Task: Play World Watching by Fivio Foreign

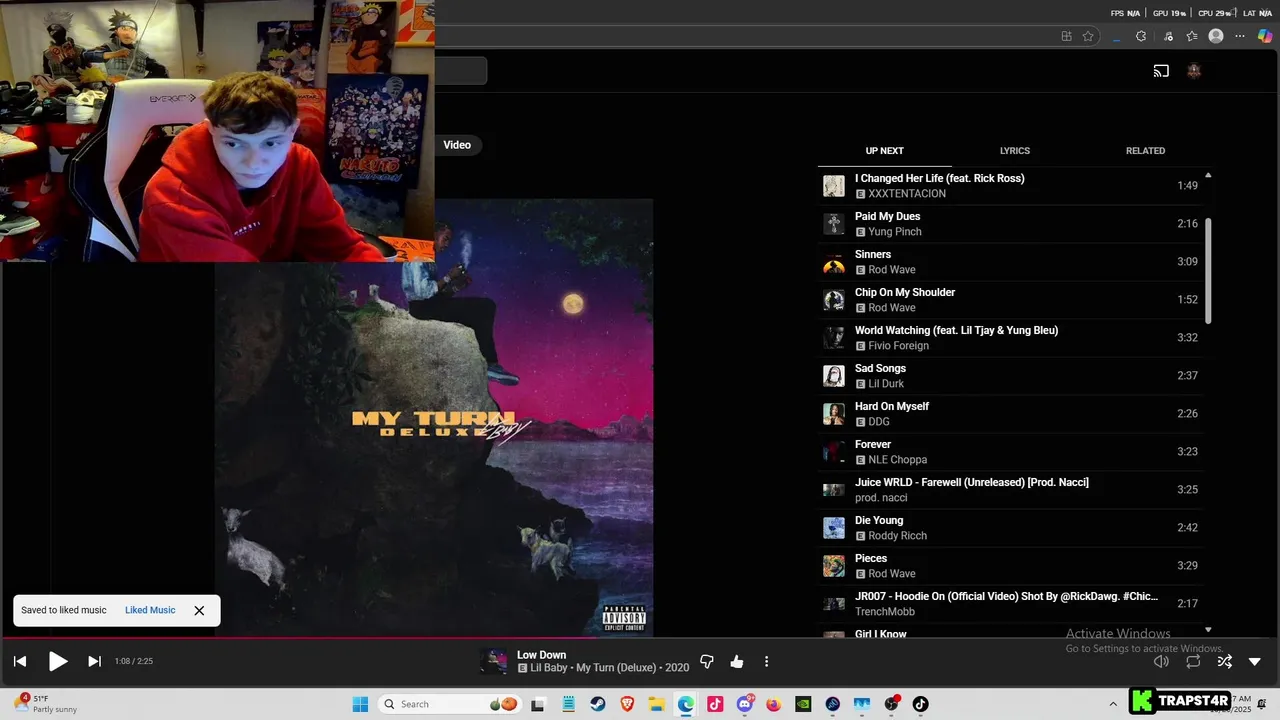Action: coord(1010,338)
